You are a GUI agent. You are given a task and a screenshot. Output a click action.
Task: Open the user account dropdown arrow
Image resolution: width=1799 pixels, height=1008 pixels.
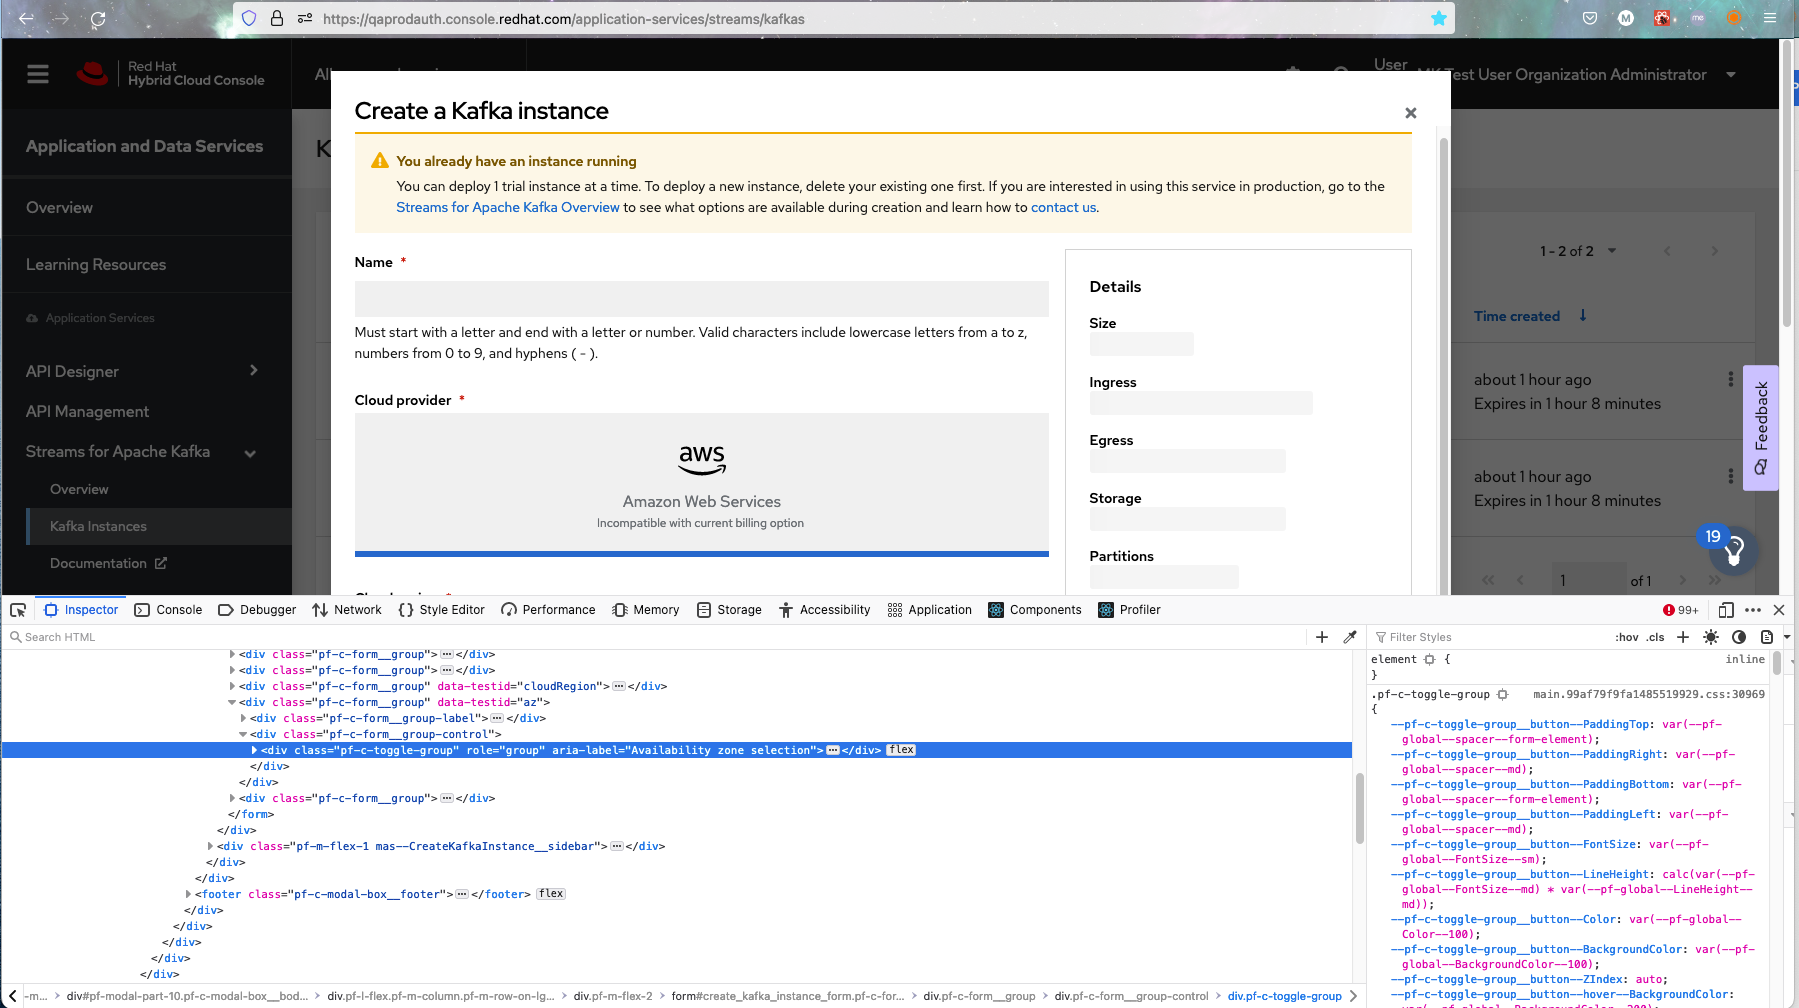pyautogui.click(x=1731, y=74)
